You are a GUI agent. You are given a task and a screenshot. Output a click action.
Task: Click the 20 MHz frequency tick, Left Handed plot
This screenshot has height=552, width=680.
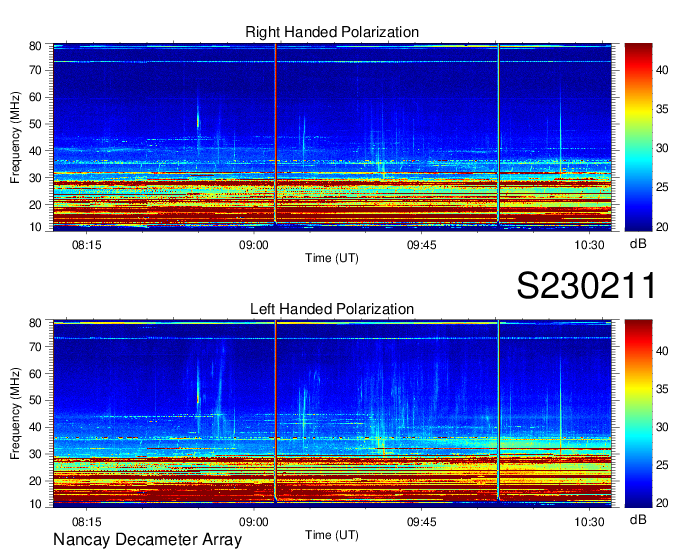35,481
